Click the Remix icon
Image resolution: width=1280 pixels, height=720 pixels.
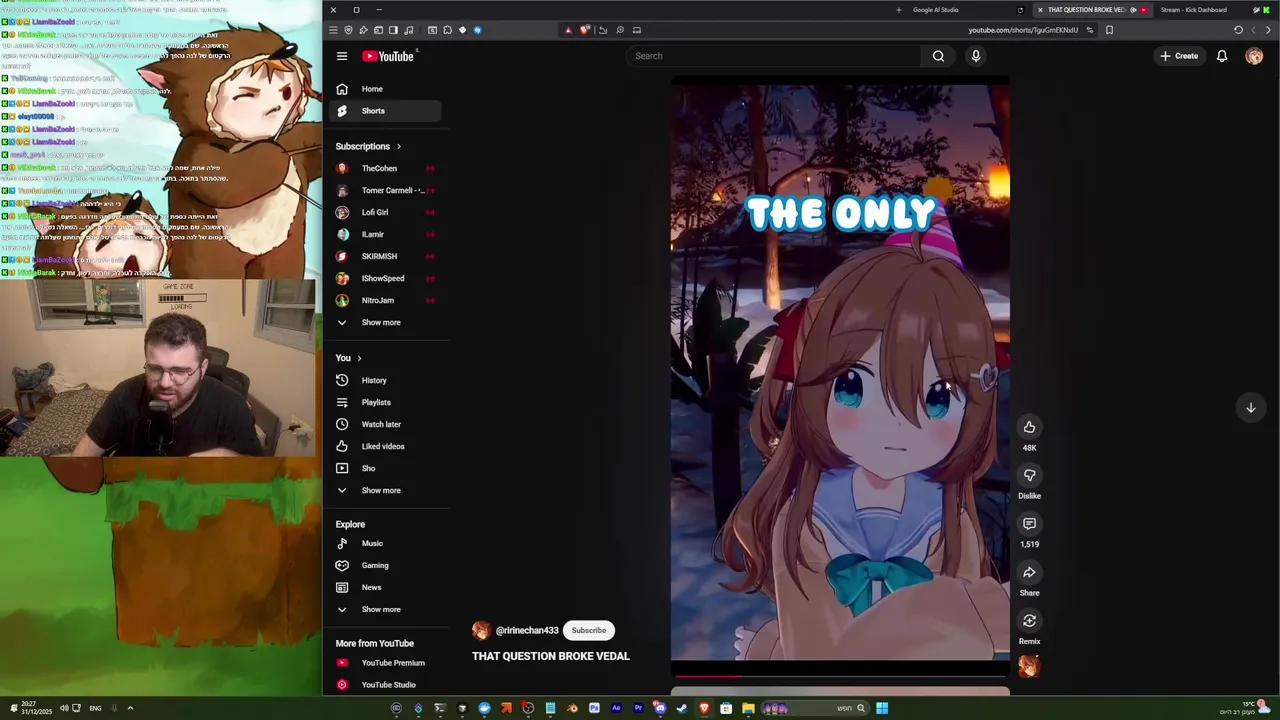click(1029, 621)
